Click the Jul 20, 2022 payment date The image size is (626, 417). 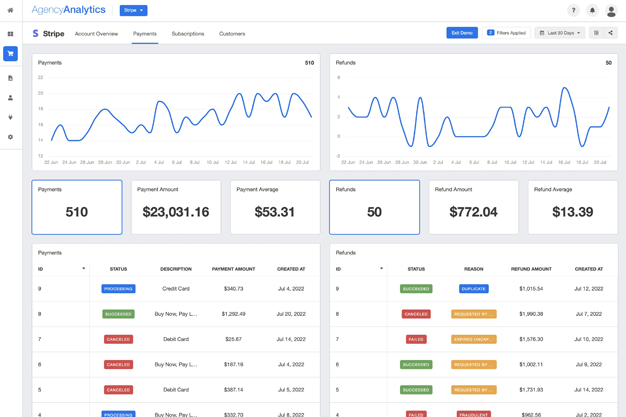point(291,314)
